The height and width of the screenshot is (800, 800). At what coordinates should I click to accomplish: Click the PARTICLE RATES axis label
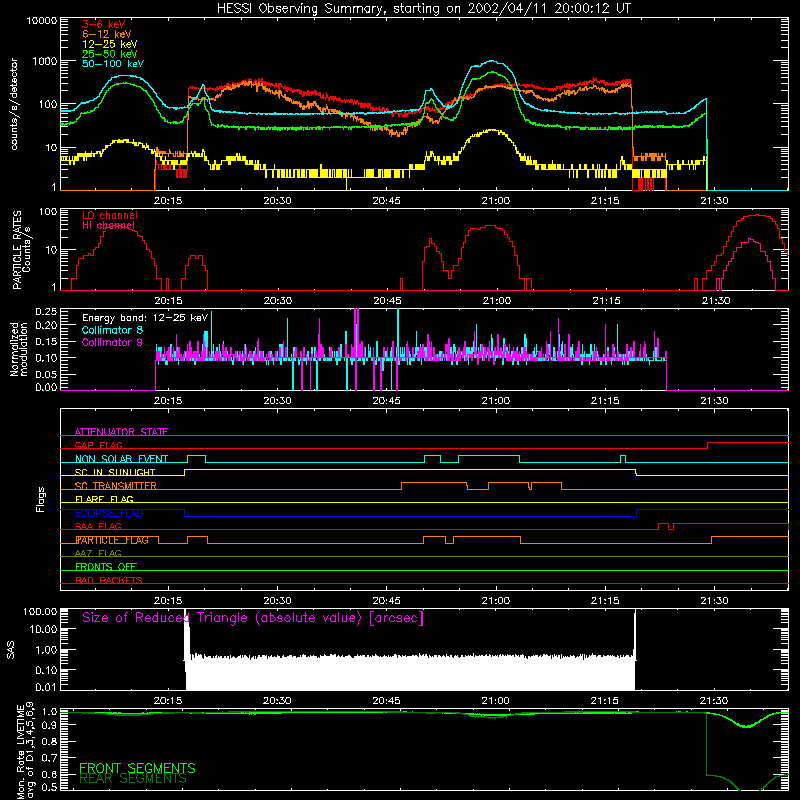tap(17, 249)
